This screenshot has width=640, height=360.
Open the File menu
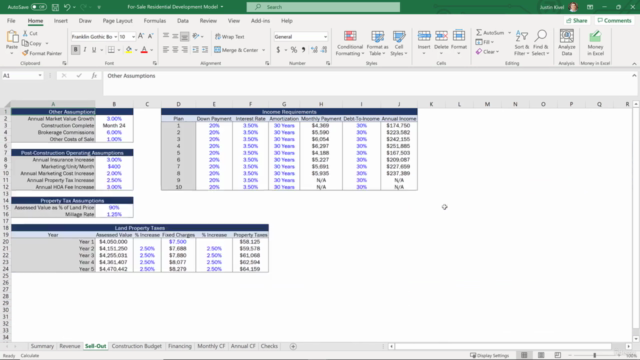click(11, 21)
